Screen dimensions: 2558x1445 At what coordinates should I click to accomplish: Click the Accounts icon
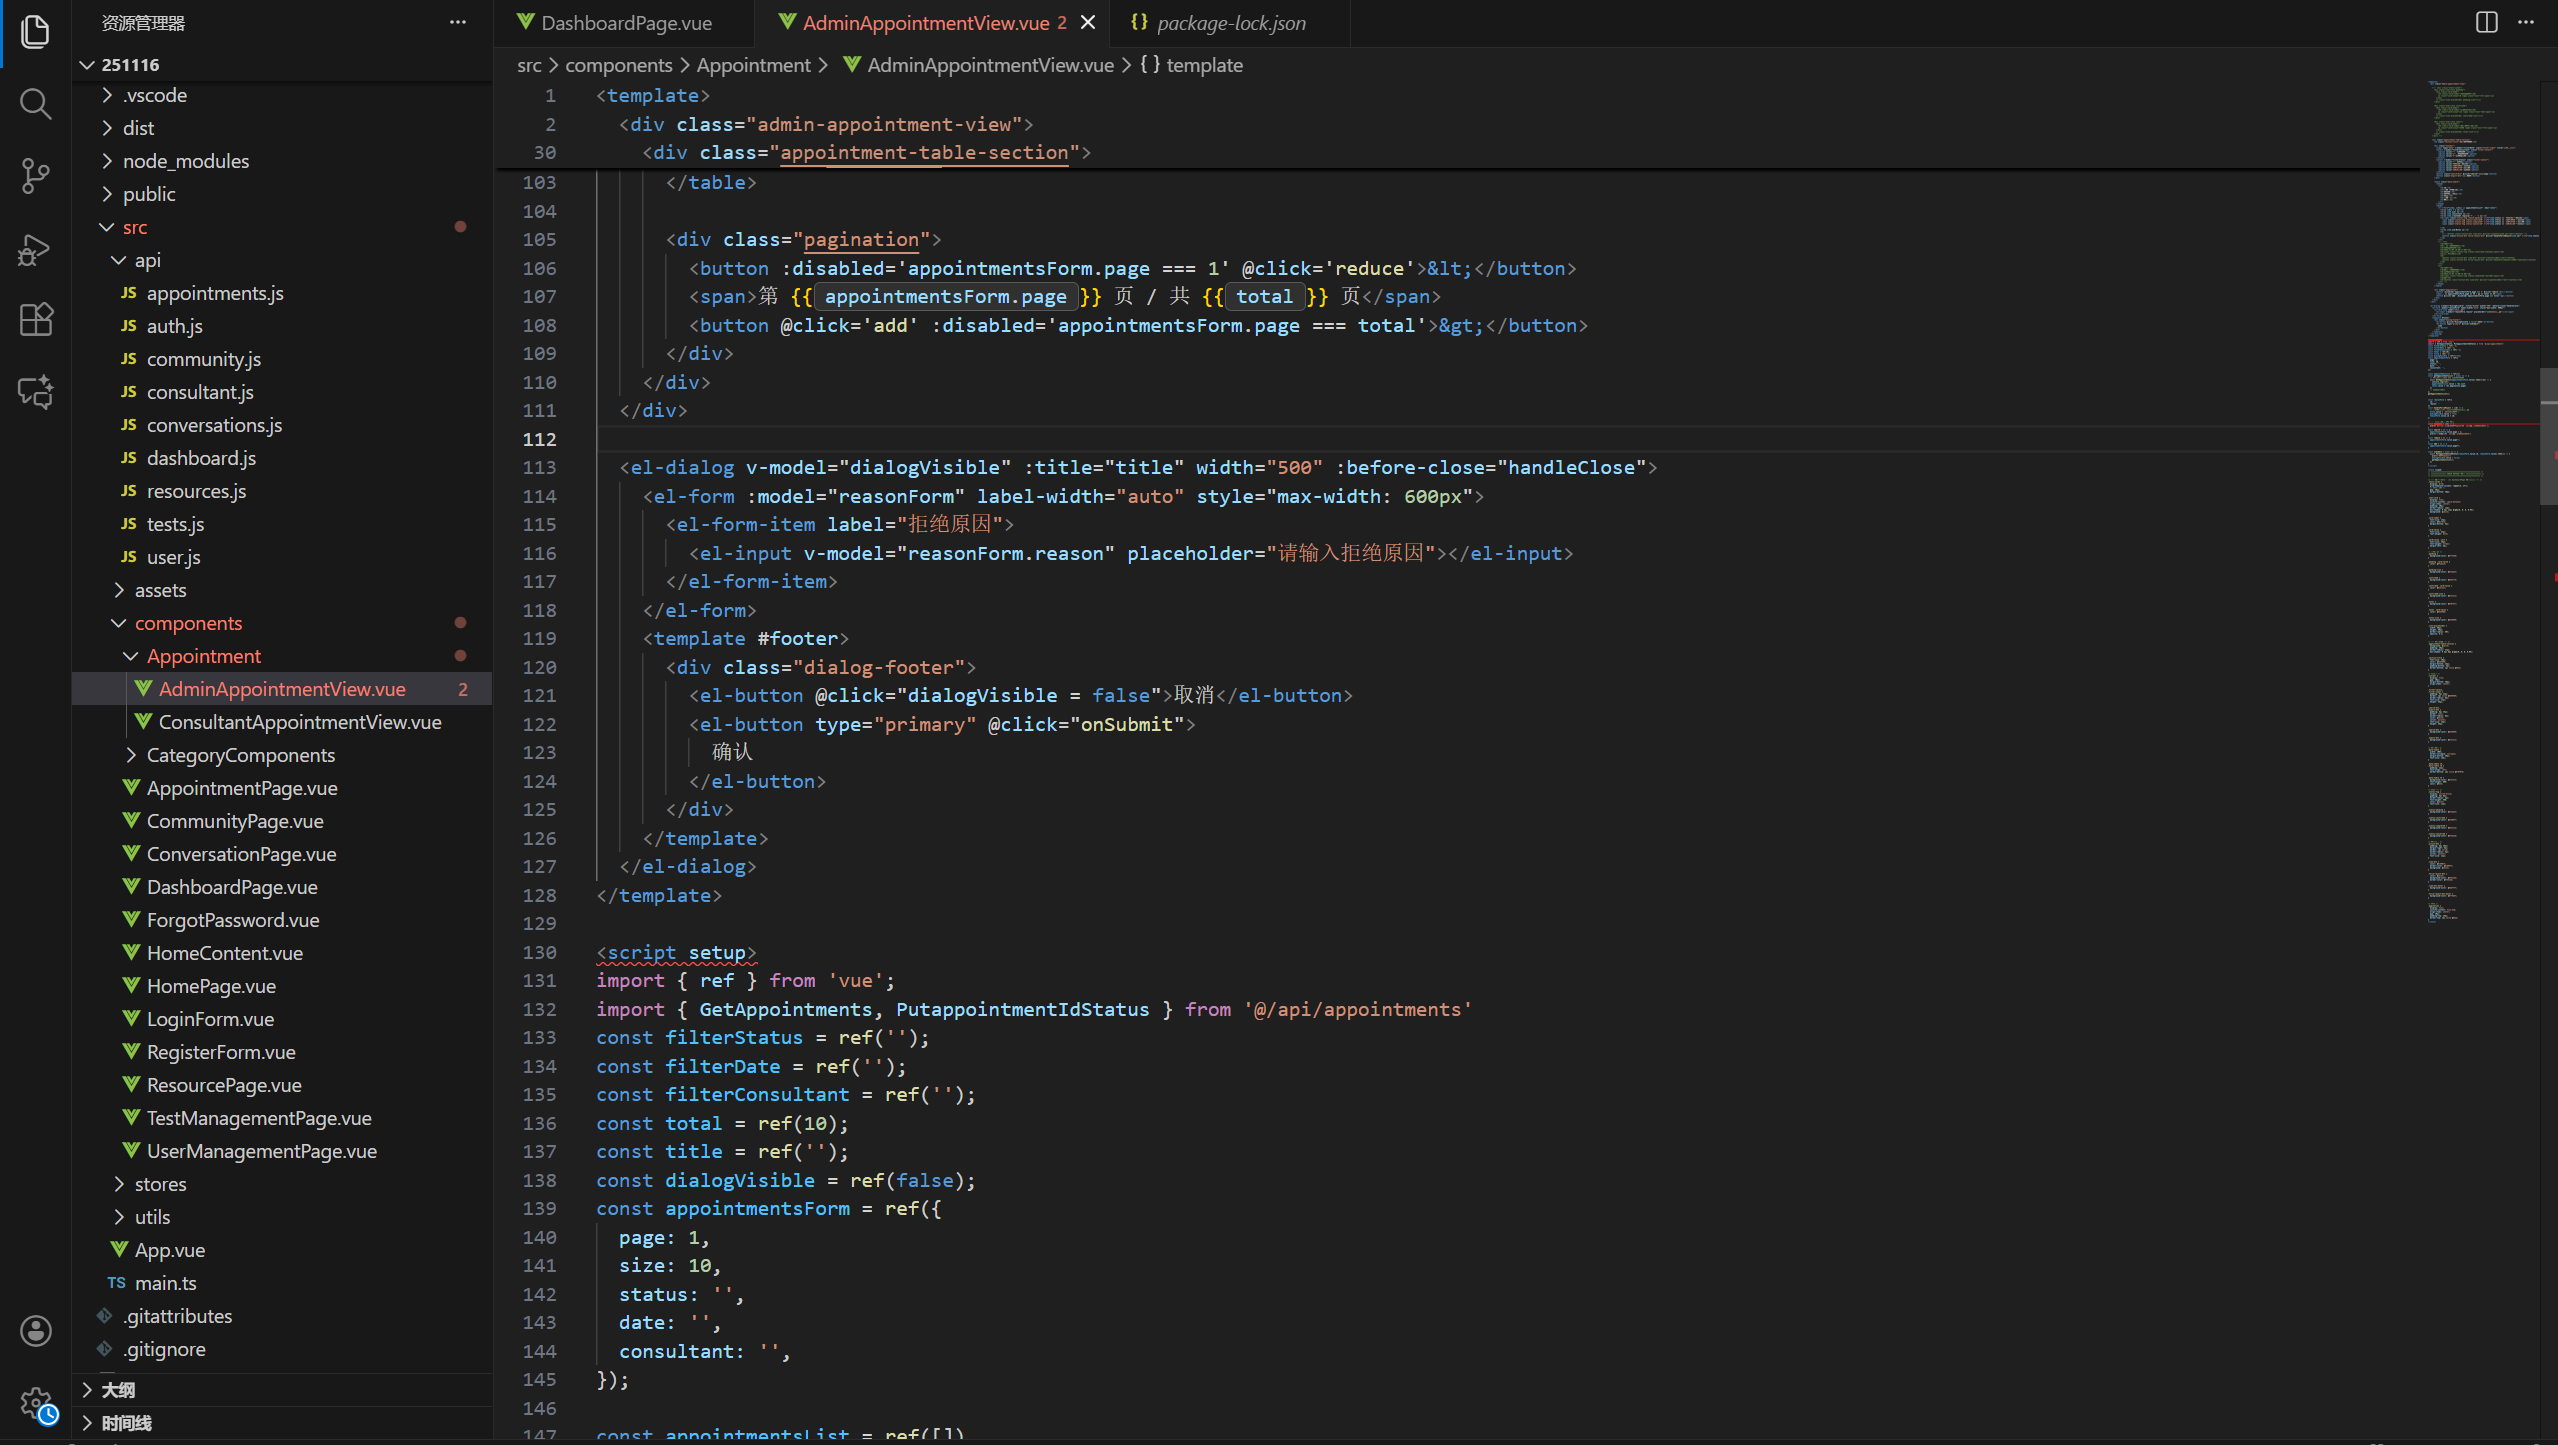pyautogui.click(x=35, y=1330)
